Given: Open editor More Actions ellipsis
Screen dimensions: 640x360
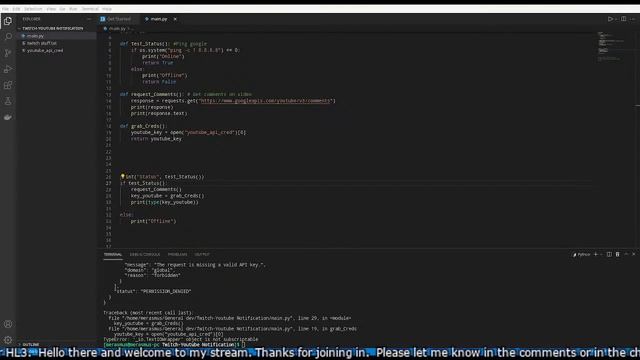Looking at the screenshot, I should 633,19.
